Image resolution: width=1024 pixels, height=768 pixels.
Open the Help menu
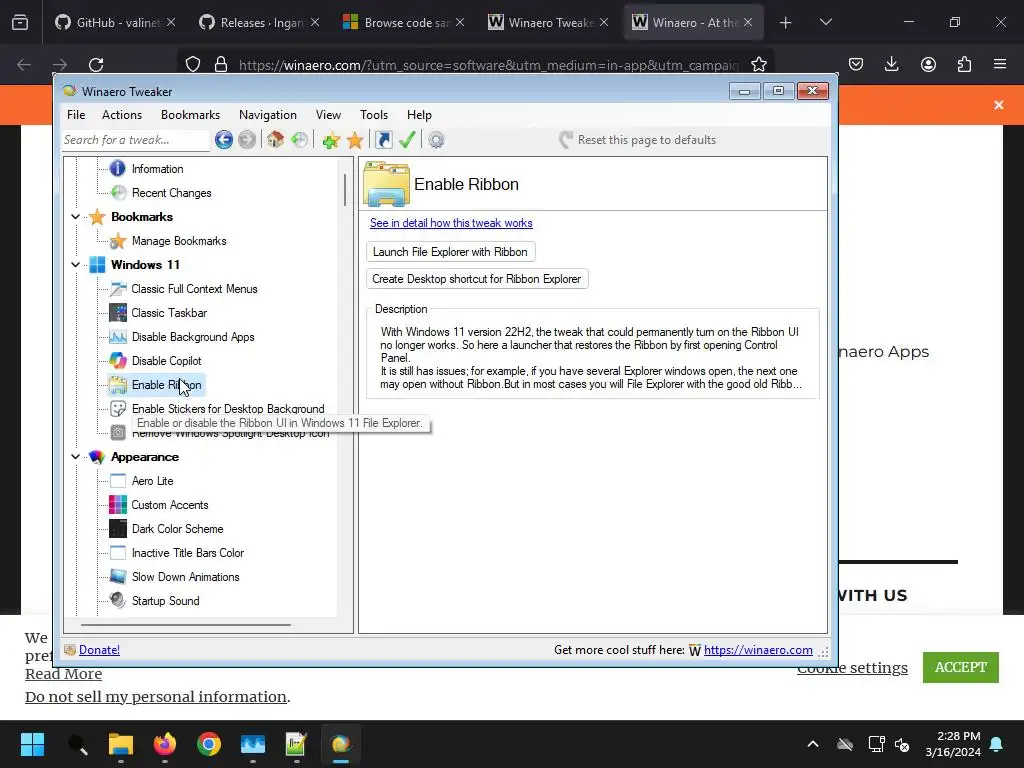coord(419,115)
